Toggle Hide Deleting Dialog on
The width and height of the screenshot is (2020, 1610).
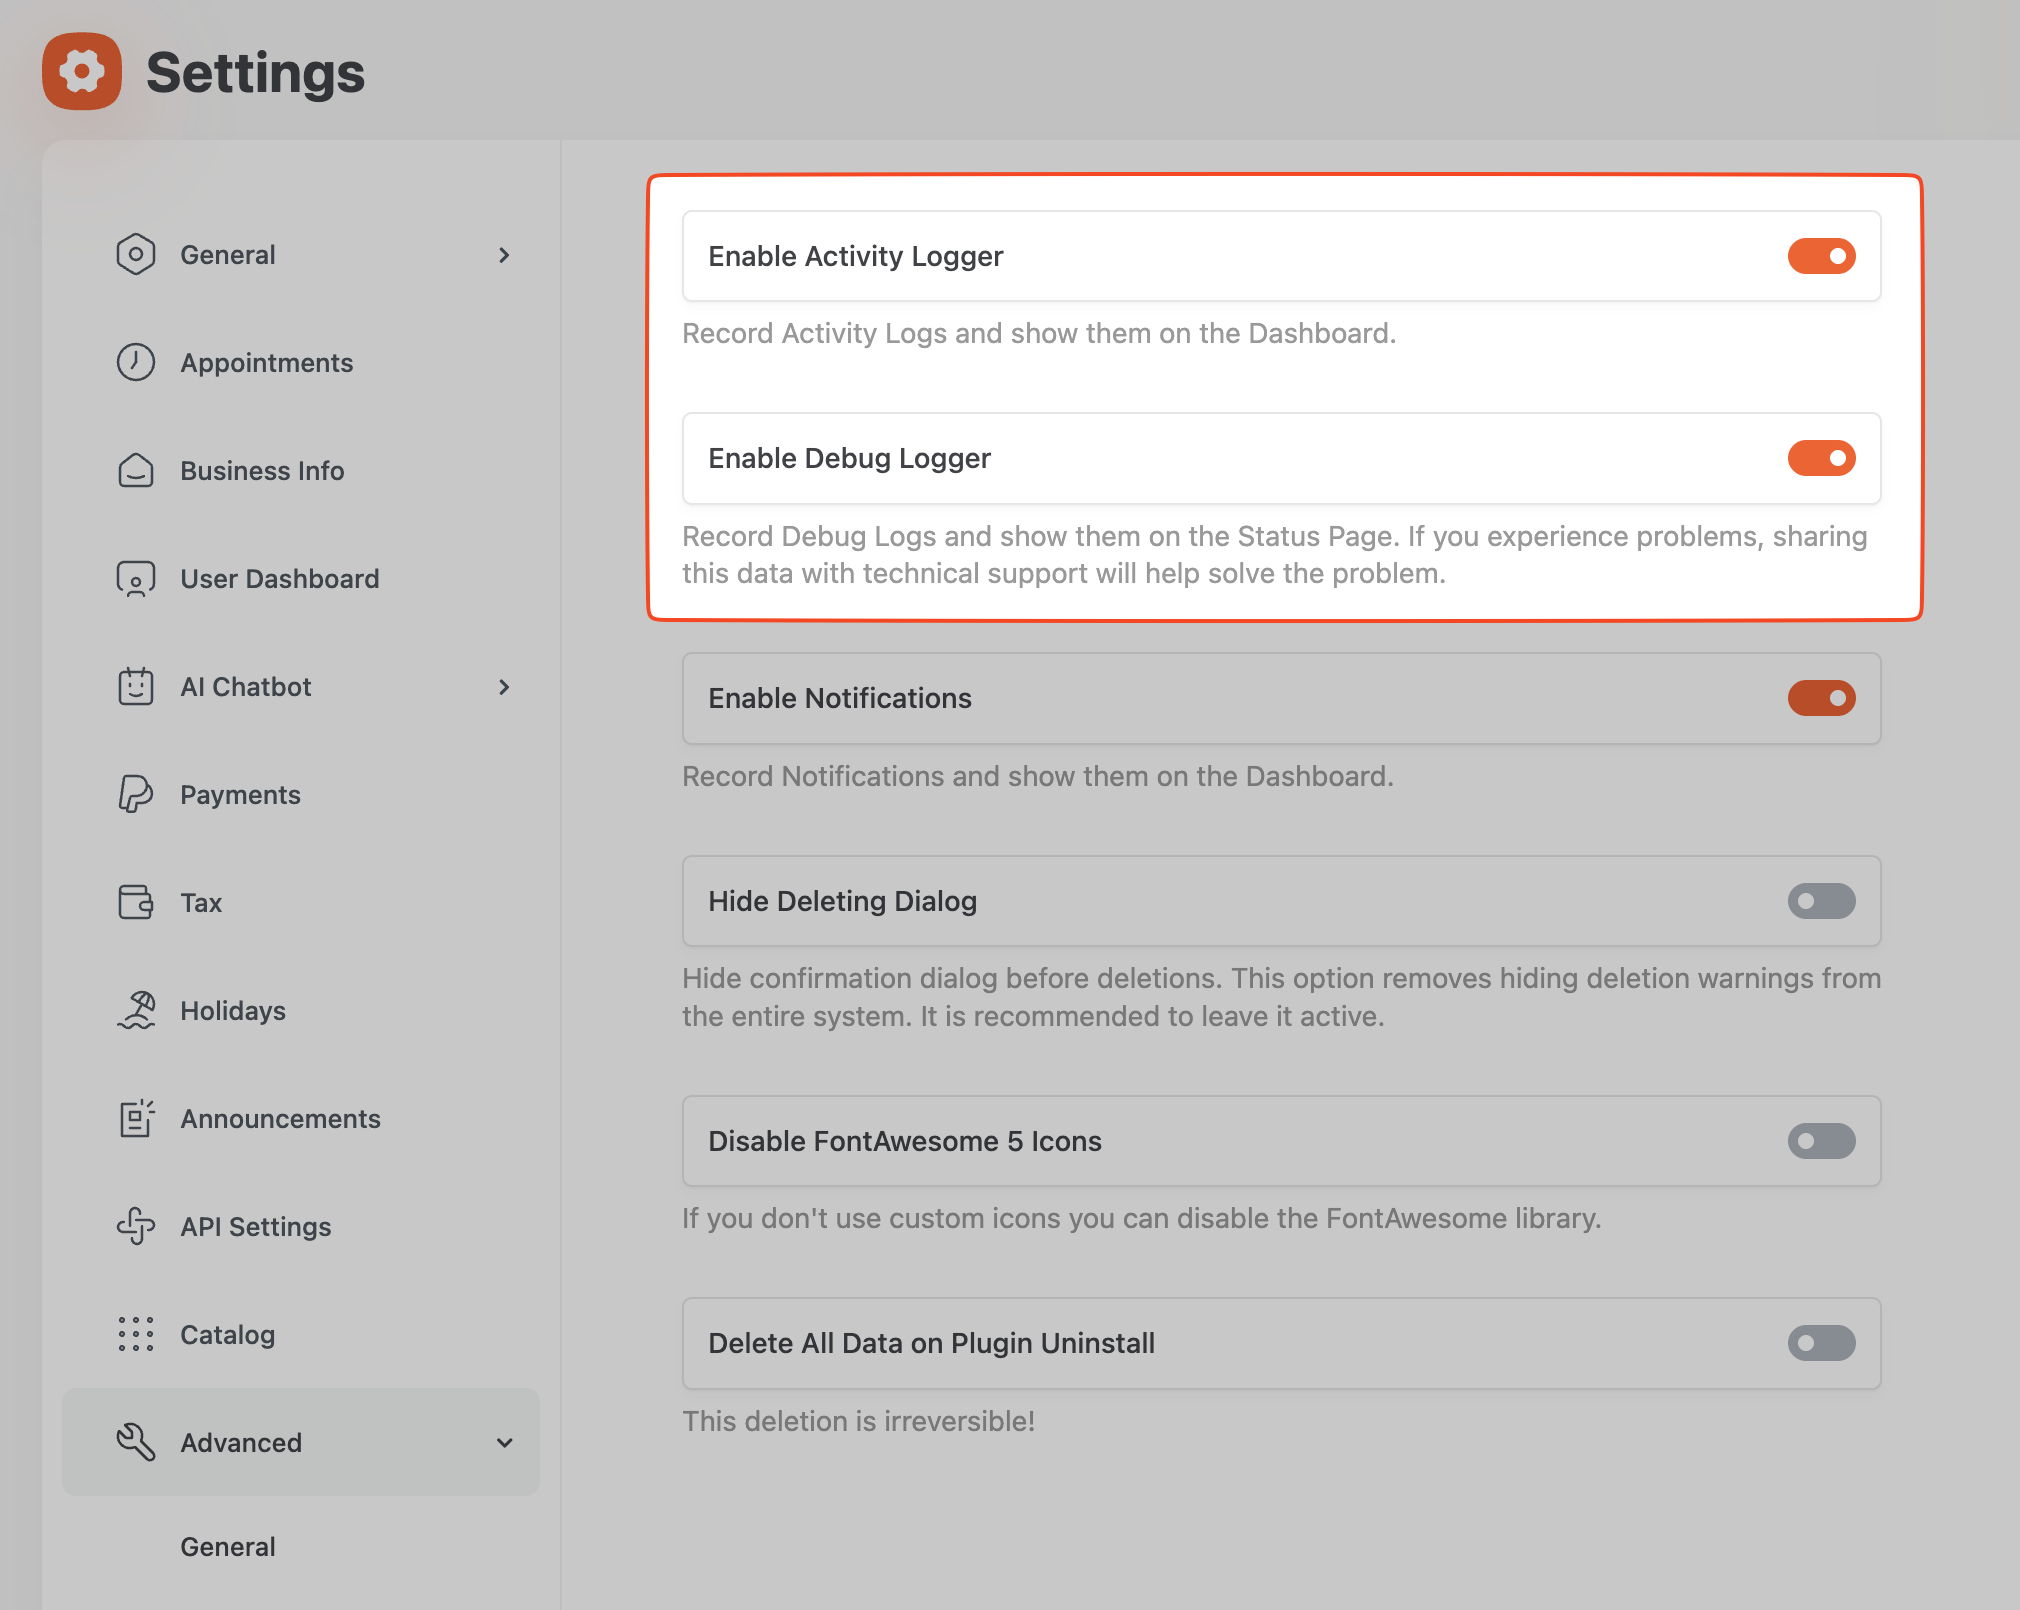[x=1821, y=901]
